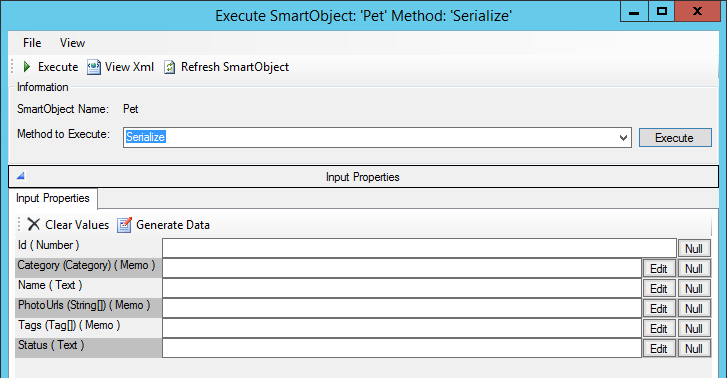This screenshot has width=727, height=378.
Task: Set the Name field to Null
Action: 694,288
